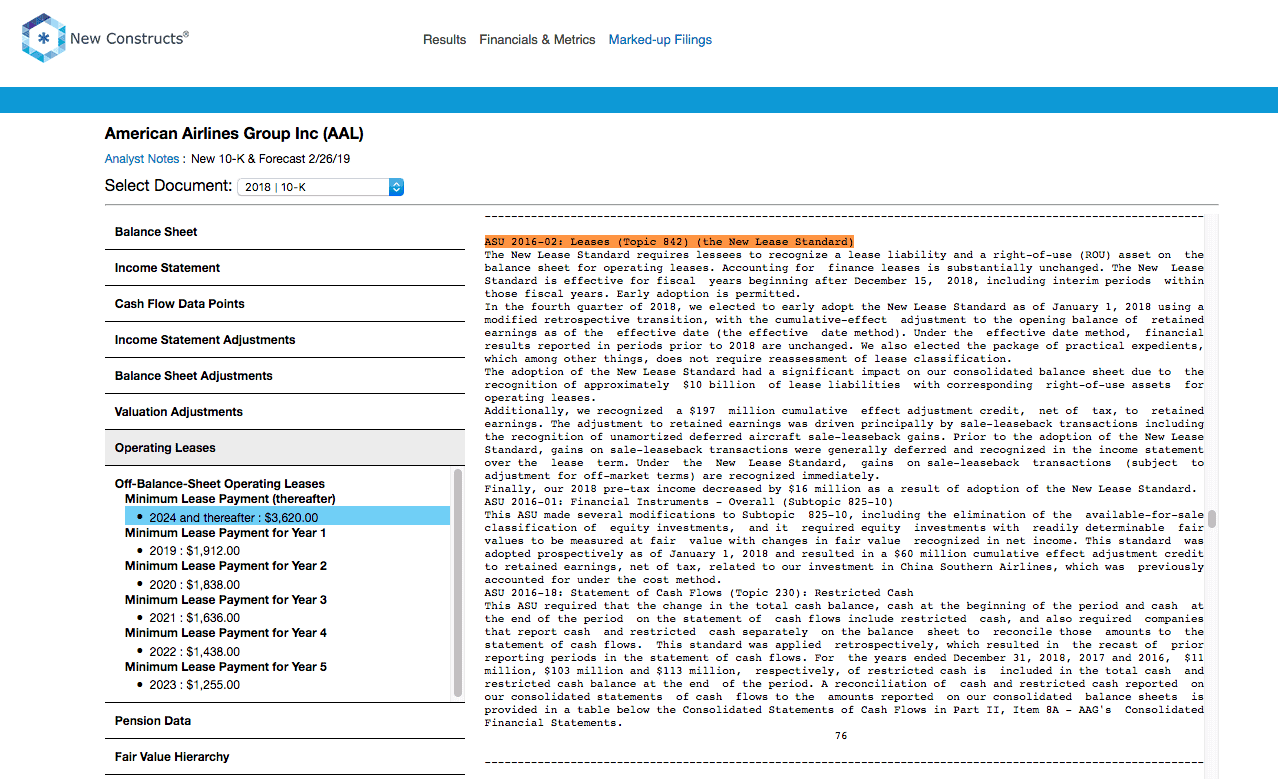The width and height of the screenshot is (1278, 779).
Task: Open Financials & Metrics tab
Action: (x=537, y=40)
